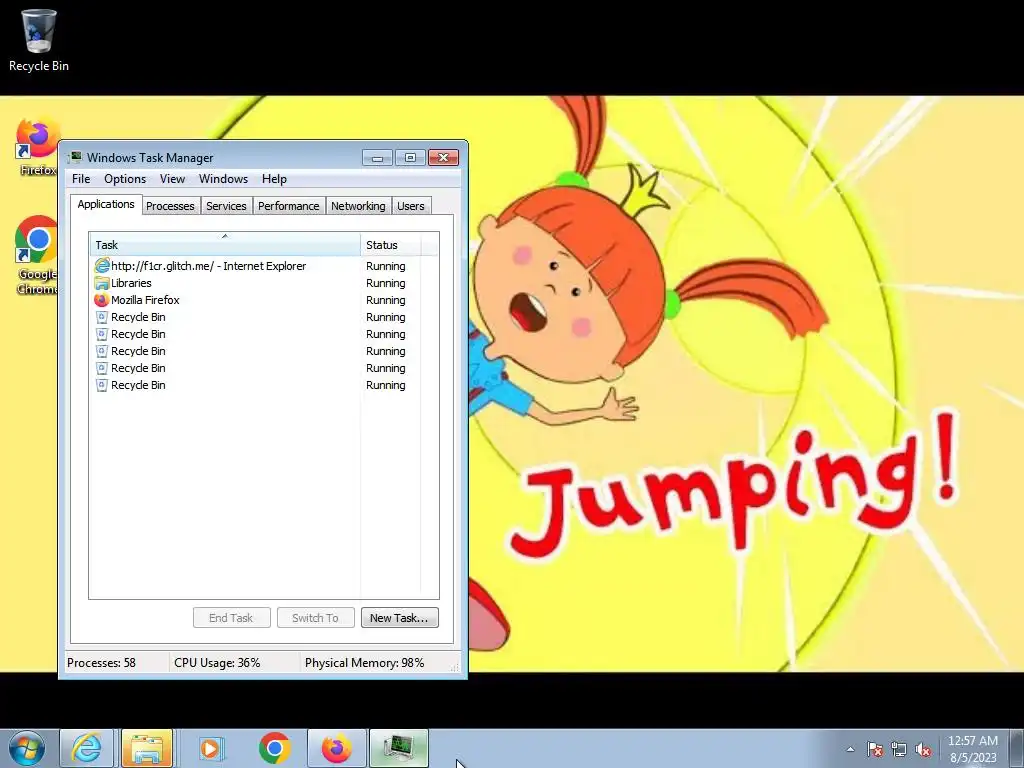Click the New Task... button
Image resolution: width=1024 pixels, height=768 pixels.
(399, 618)
